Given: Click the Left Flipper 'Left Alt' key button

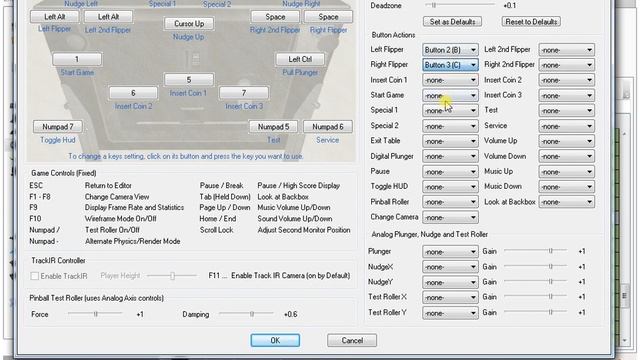Looking at the screenshot, I should coord(54,17).
